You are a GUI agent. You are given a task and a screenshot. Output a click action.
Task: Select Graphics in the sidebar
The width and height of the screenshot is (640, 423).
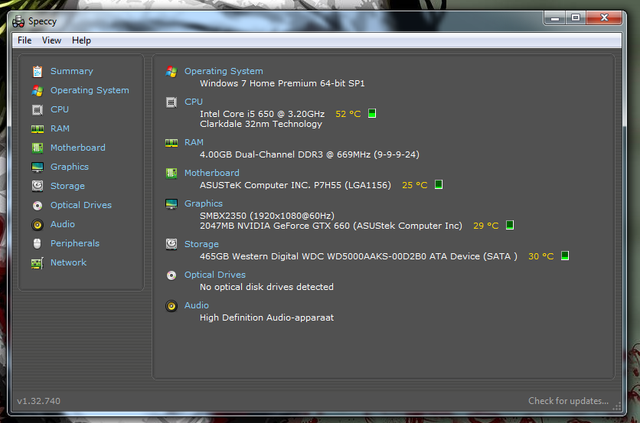pos(69,167)
